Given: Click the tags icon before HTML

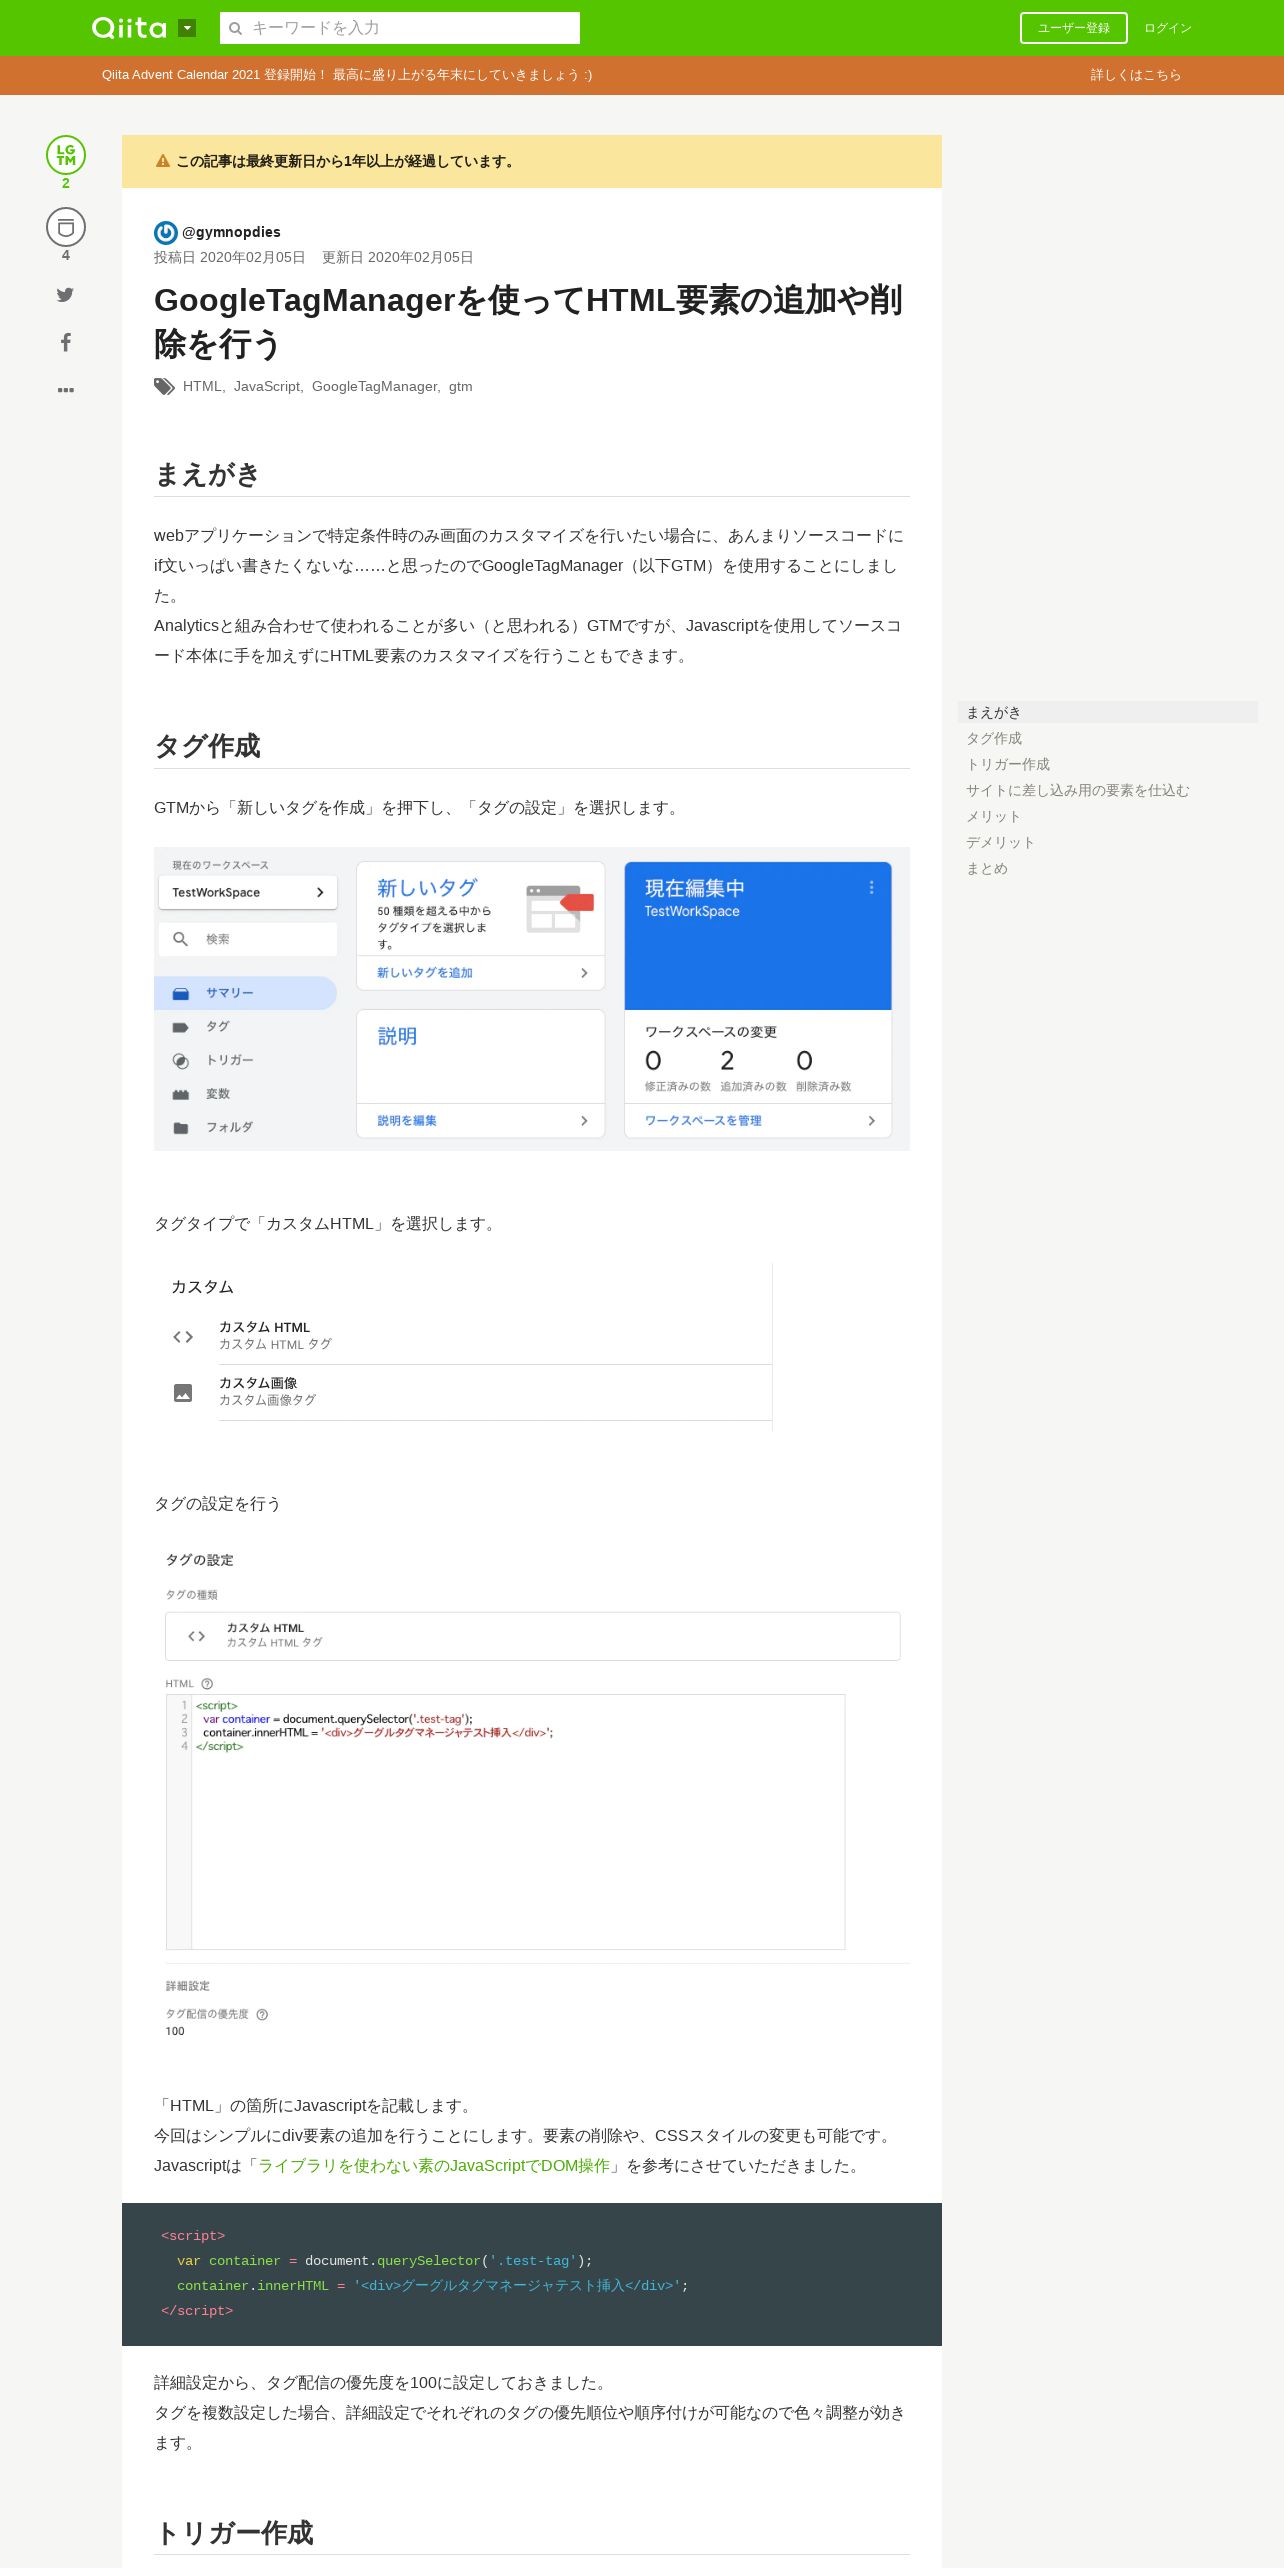Looking at the screenshot, I should 165,387.
